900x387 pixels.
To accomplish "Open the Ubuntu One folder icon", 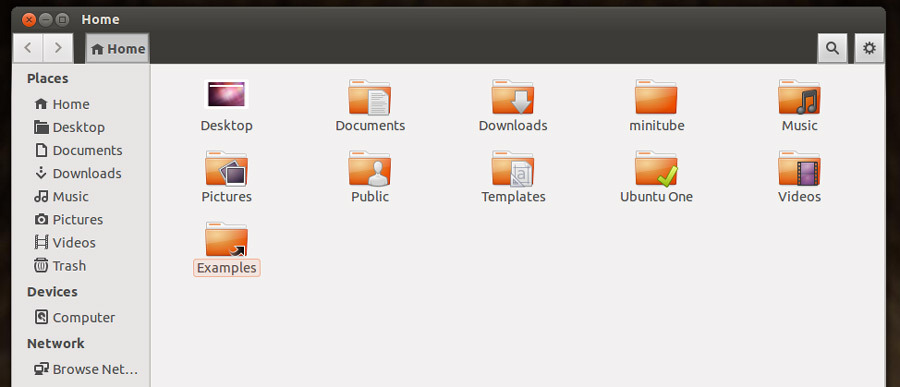I will [656, 169].
